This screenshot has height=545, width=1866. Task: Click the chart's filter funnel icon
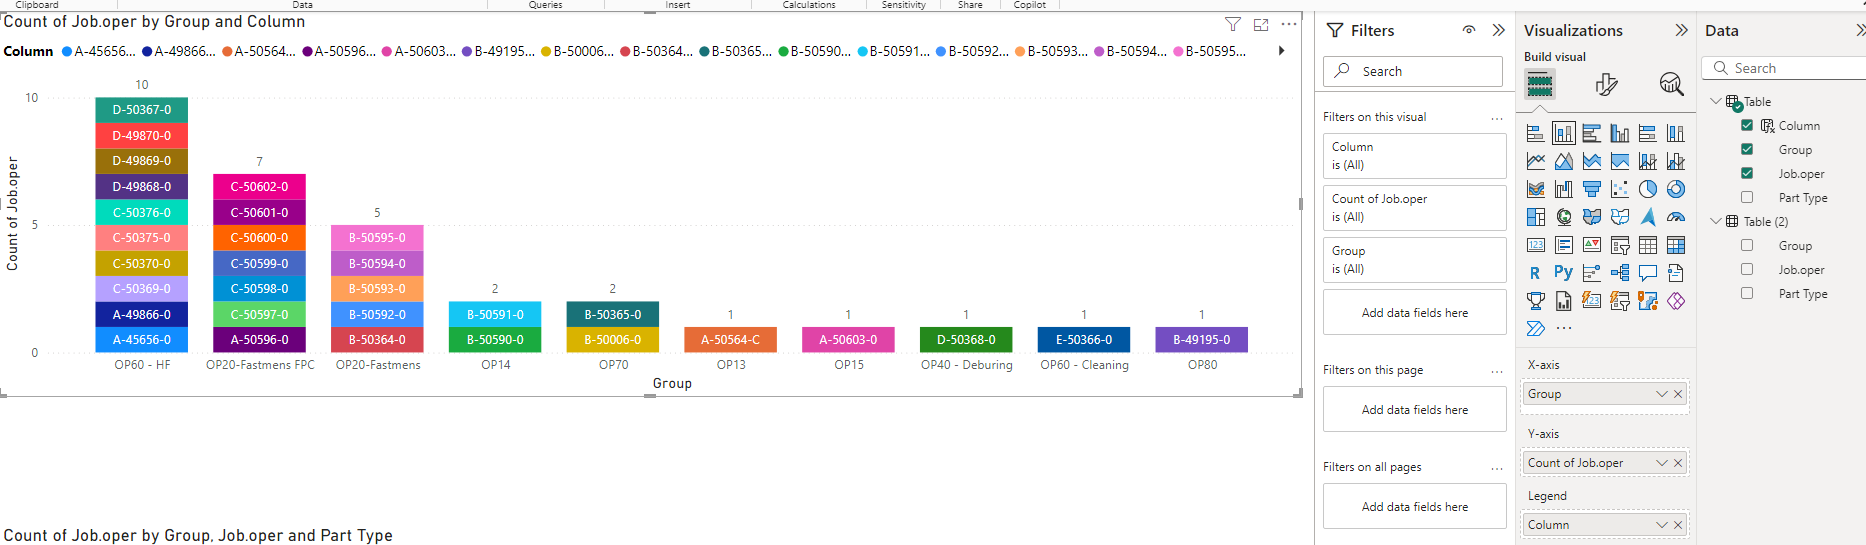pyautogui.click(x=1233, y=24)
